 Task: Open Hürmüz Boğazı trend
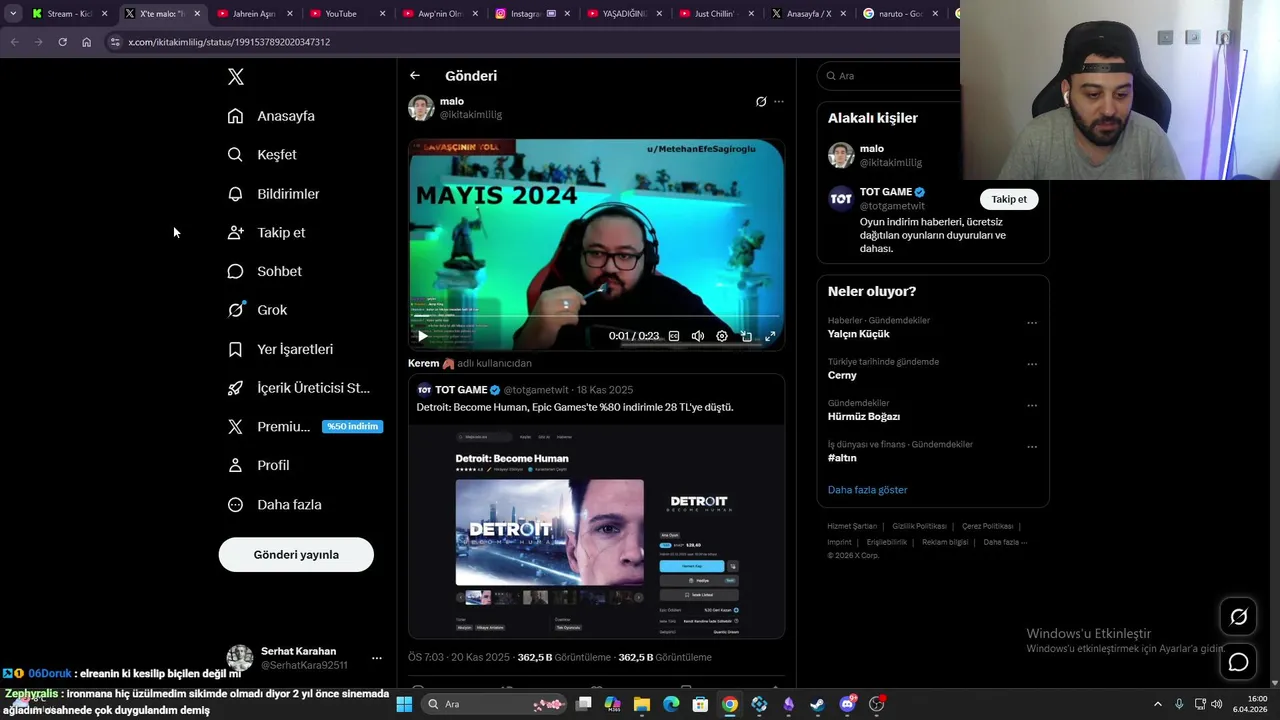pos(864,416)
